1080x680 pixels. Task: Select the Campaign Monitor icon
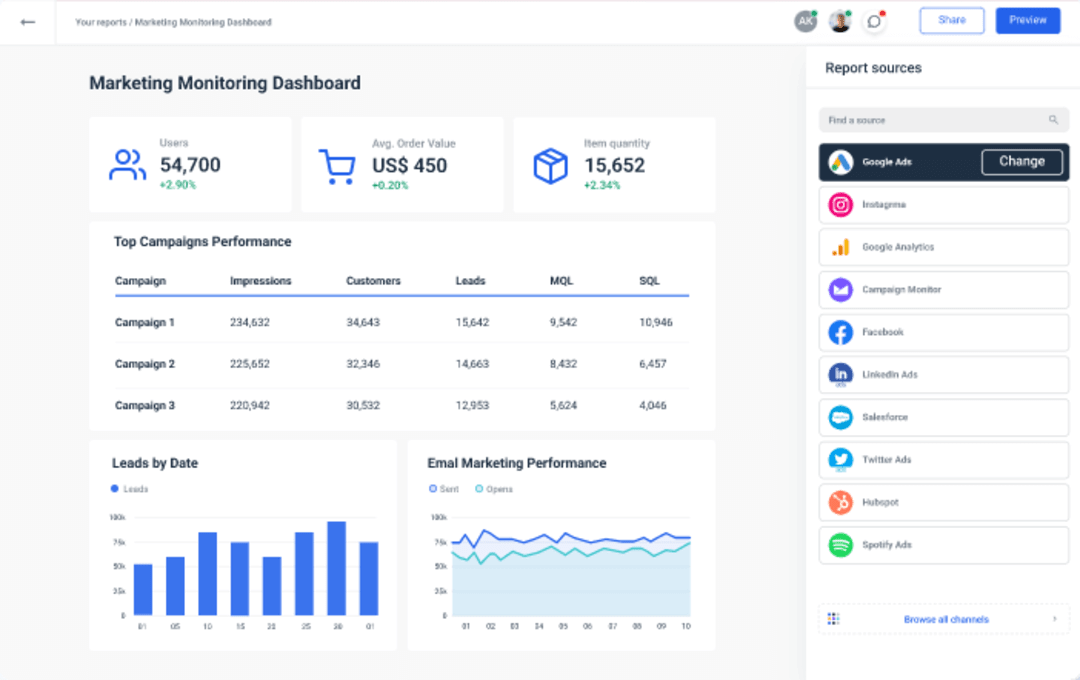point(840,289)
